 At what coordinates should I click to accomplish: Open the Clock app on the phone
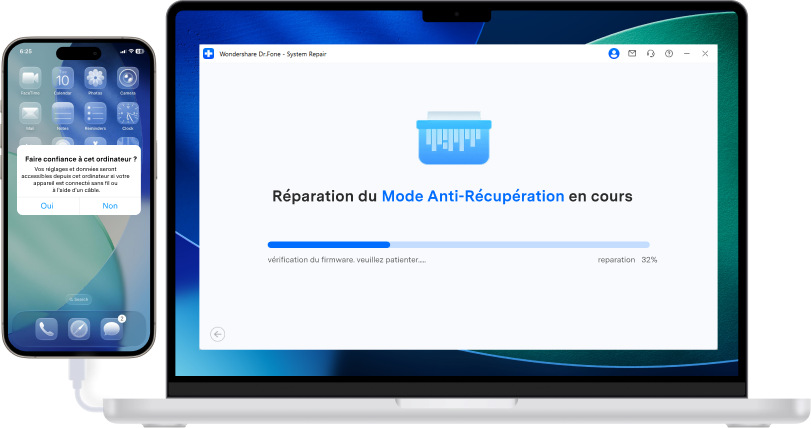point(128,113)
